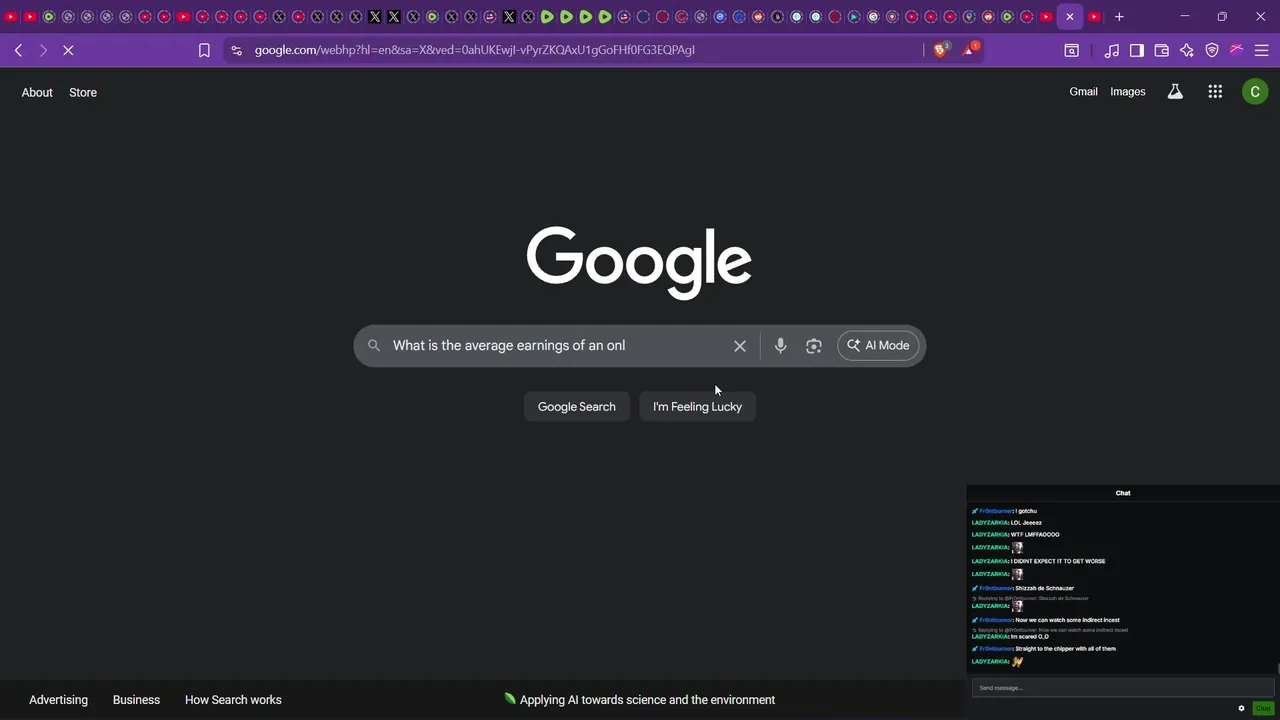Open the Brave Wallet icon

click(1162, 50)
